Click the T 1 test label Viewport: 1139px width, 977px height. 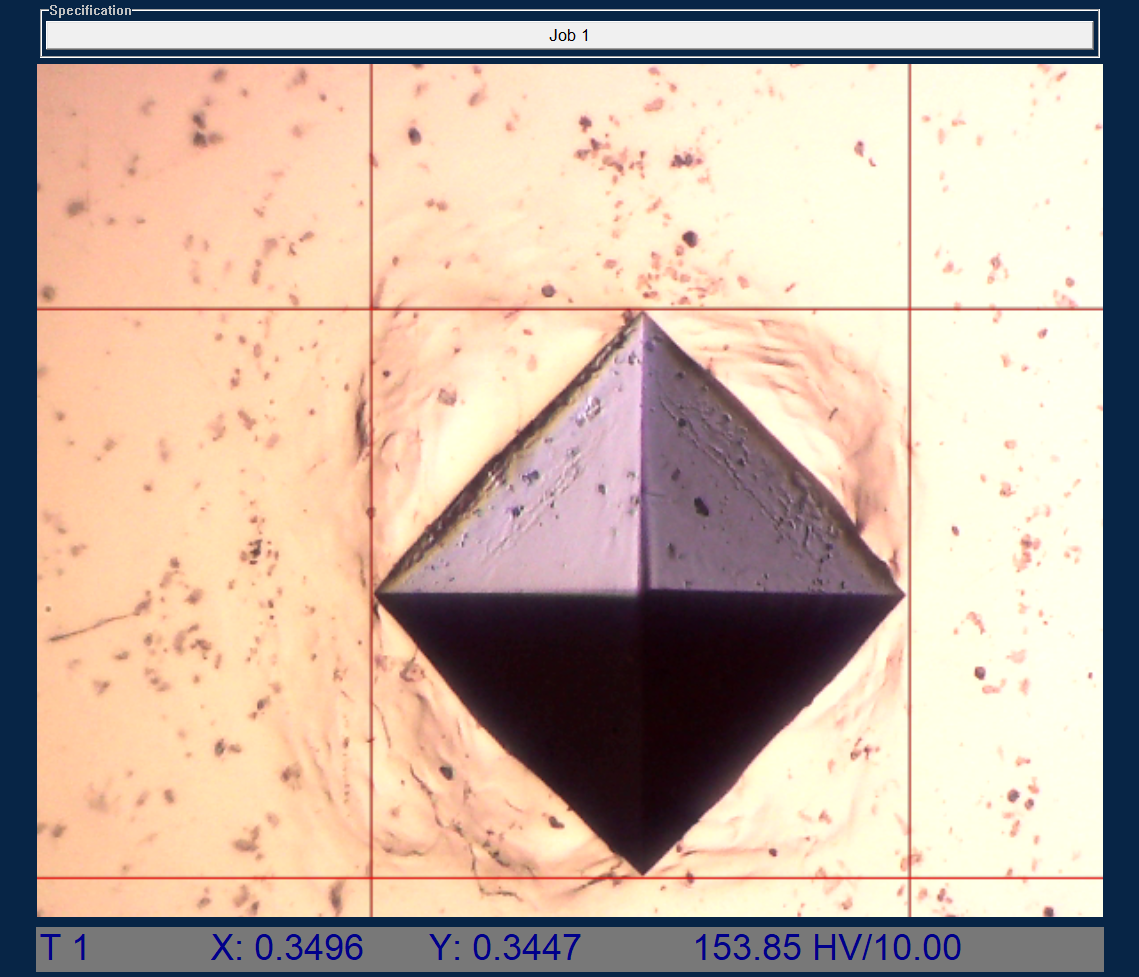pyautogui.click(x=64, y=948)
